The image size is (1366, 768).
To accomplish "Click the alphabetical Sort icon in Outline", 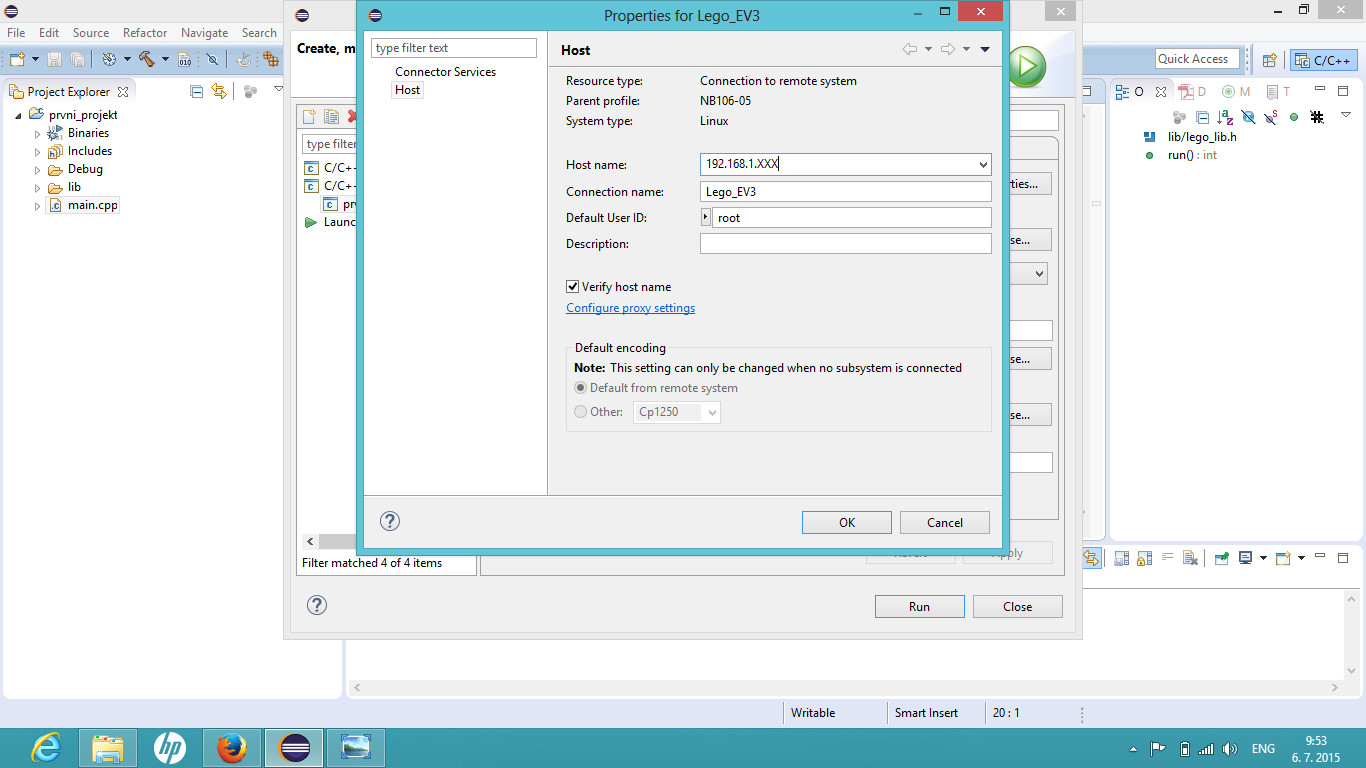I will [x=1225, y=117].
